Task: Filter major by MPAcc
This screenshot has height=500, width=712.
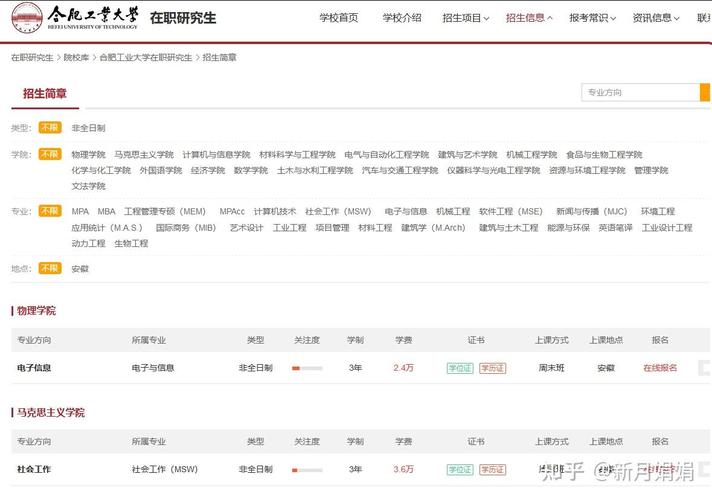Action: coord(232,212)
